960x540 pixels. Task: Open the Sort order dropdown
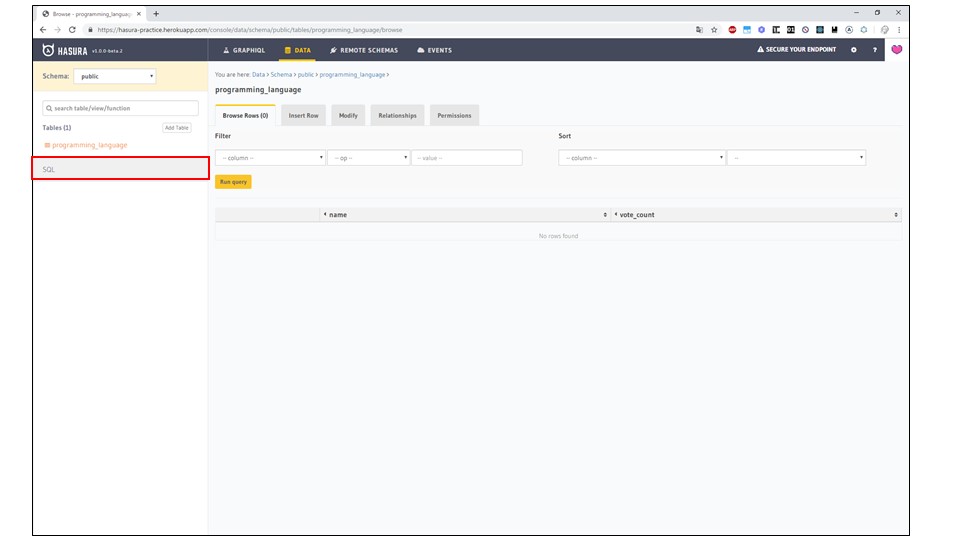[x=797, y=158]
